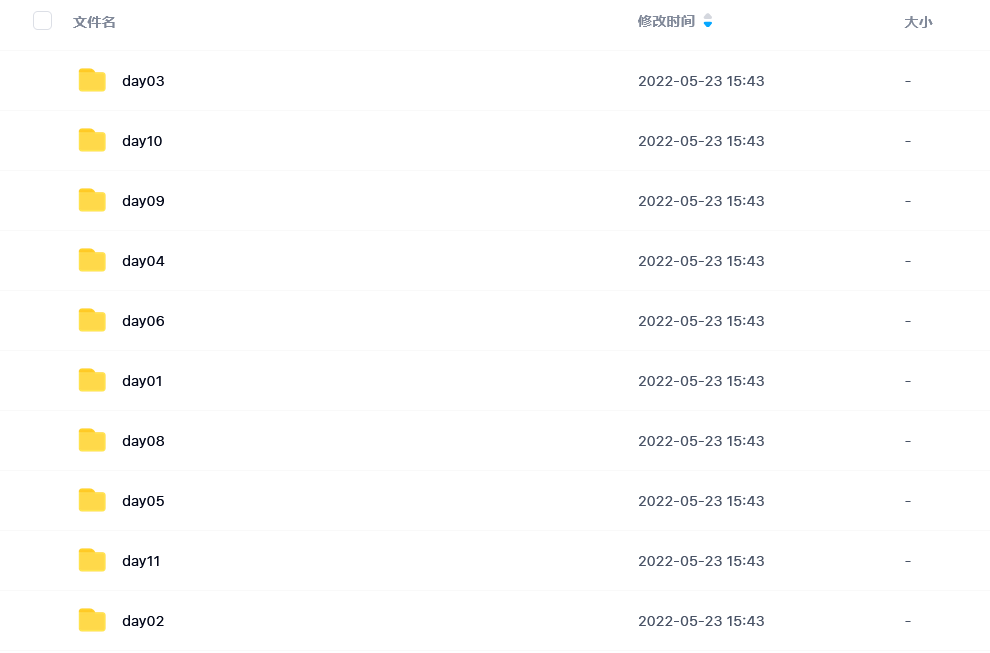Screen dimensions: 990x653
Task: Click the day04 folder icon
Action: [x=92, y=260]
